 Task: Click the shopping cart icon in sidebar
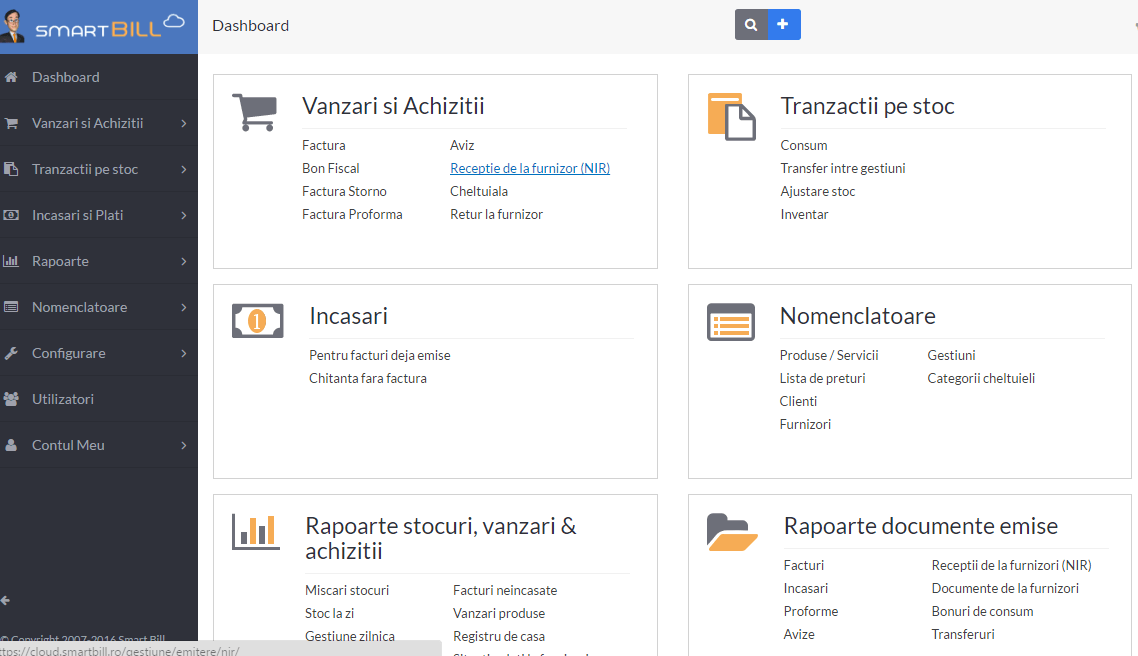[11, 123]
